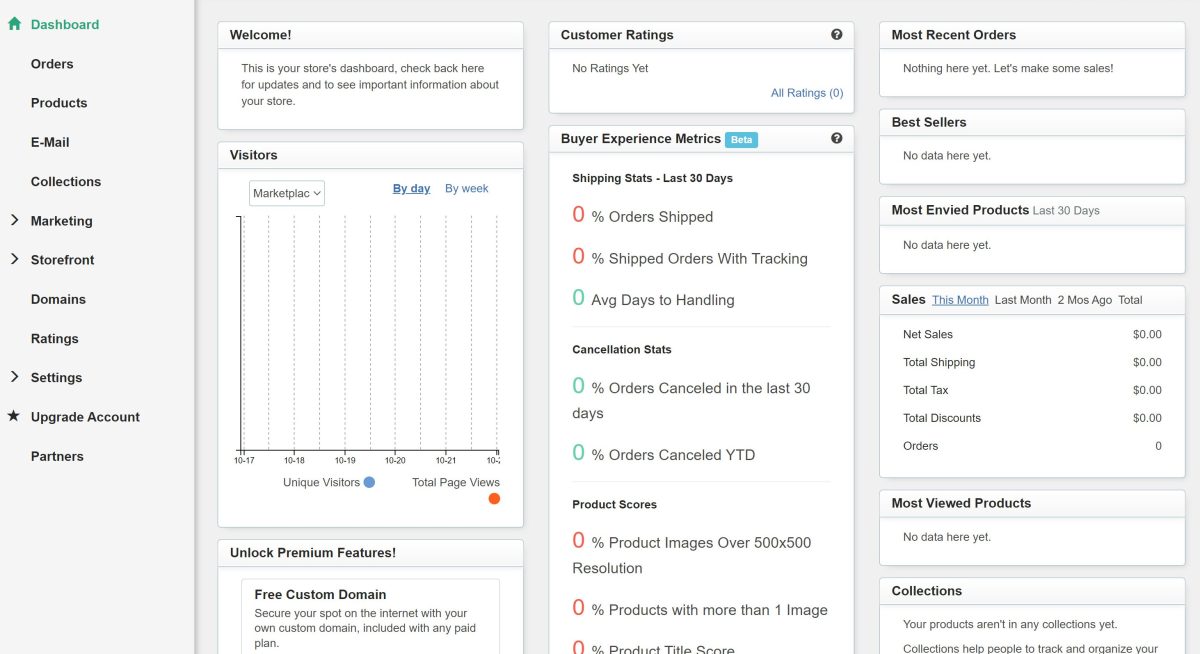This screenshot has width=1200, height=654.
Task: Show Last Month sales
Action: pyautogui.click(x=1023, y=300)
